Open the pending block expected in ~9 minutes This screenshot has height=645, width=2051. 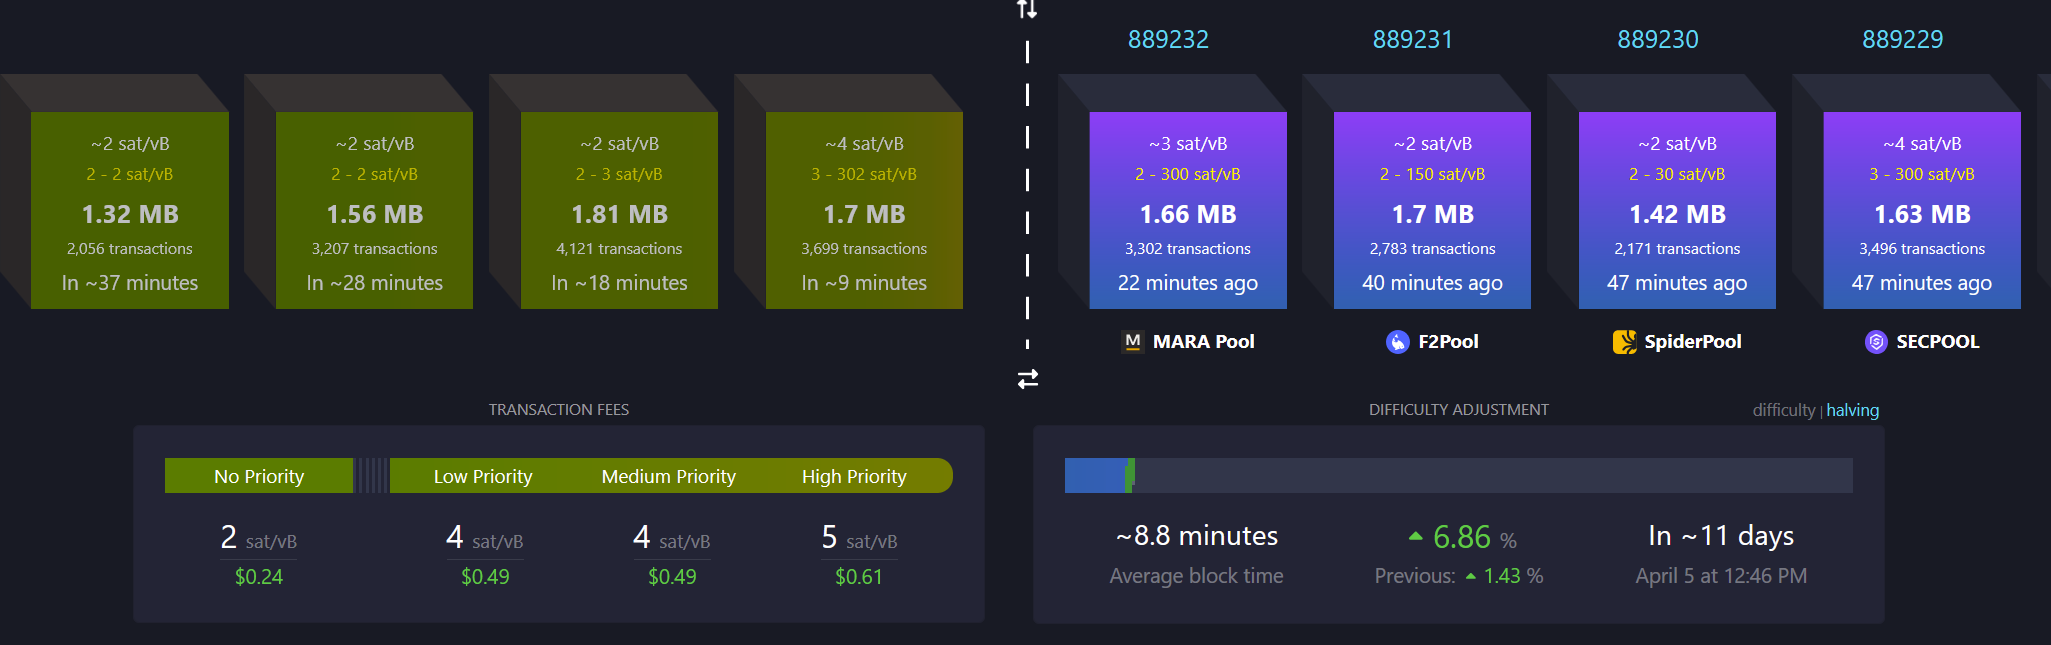point(864,210)
